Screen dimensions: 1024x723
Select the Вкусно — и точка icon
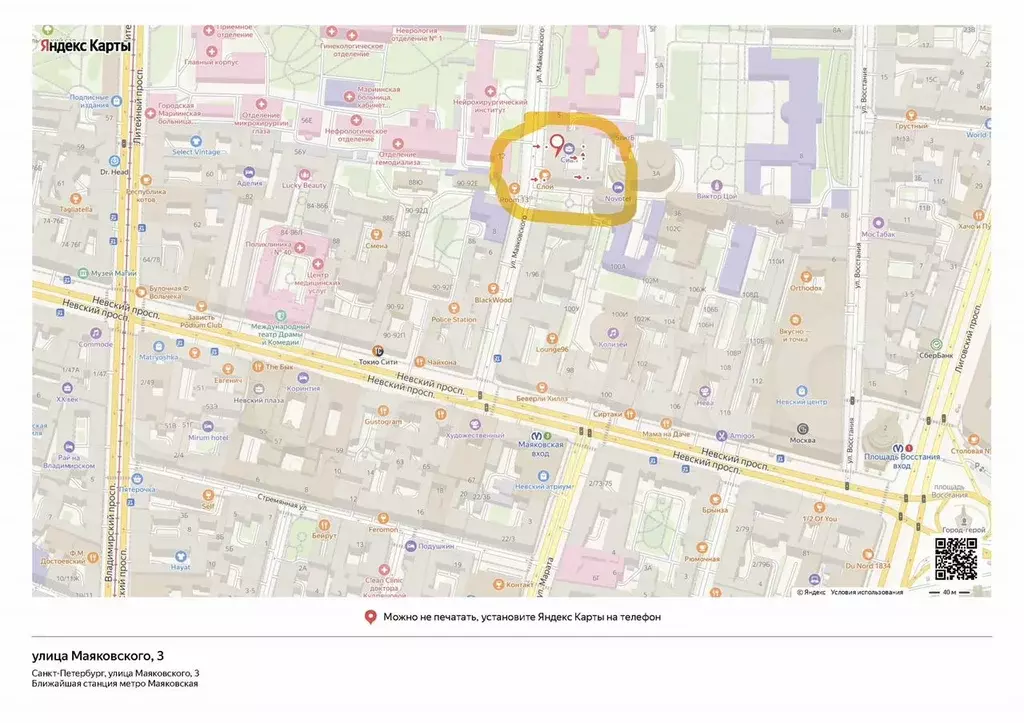pyautogui.click(x=795, y=320)
